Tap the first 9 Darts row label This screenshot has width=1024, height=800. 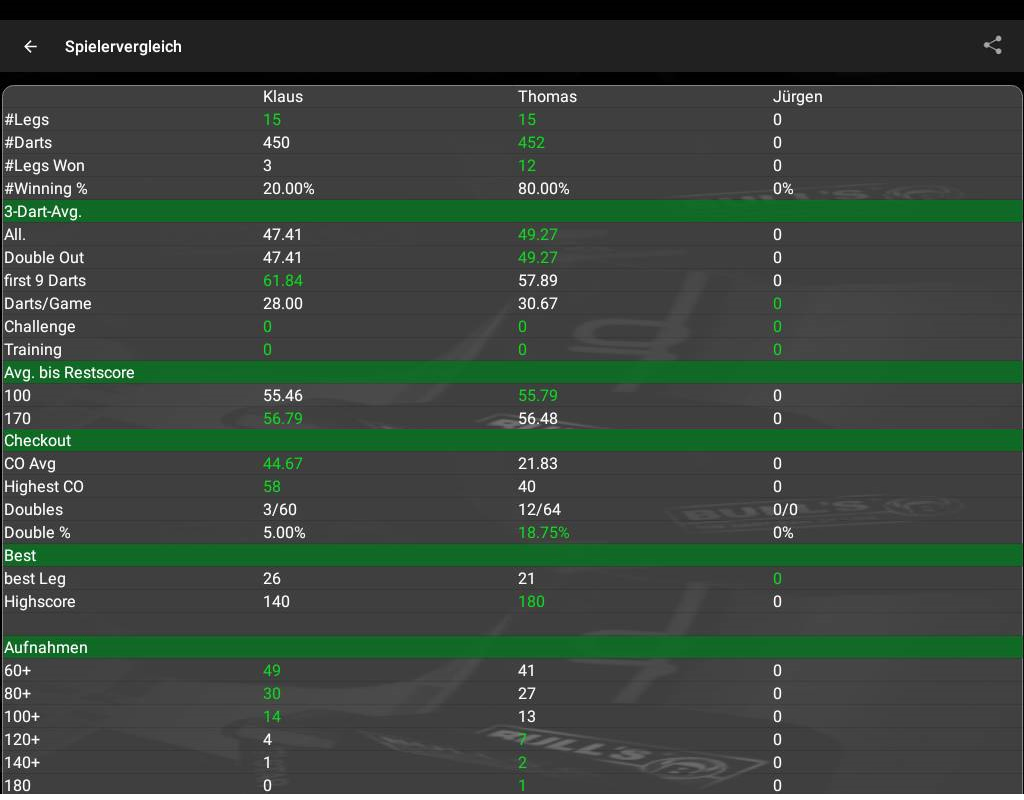click(45, 281)
